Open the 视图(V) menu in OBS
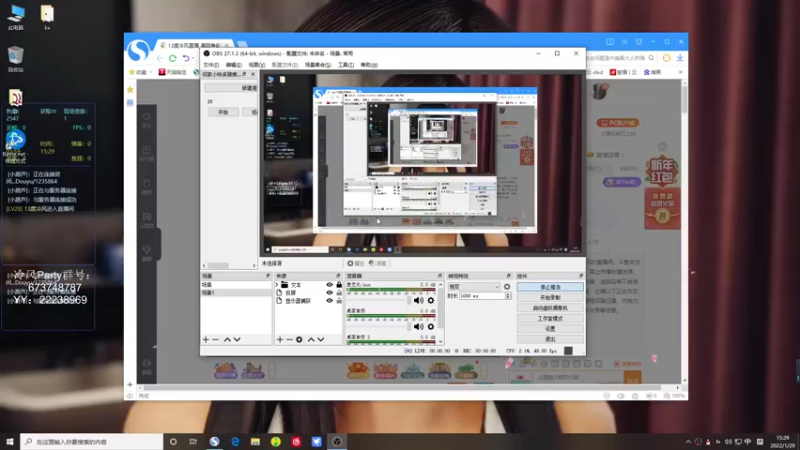The height and width of the screenshot is (450, 800). pyautogui.click(x=257, y=65)
